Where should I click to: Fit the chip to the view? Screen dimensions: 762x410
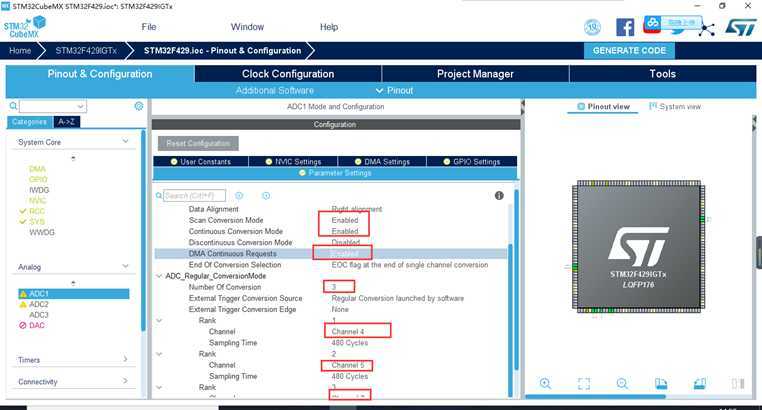tap(584, 384)
